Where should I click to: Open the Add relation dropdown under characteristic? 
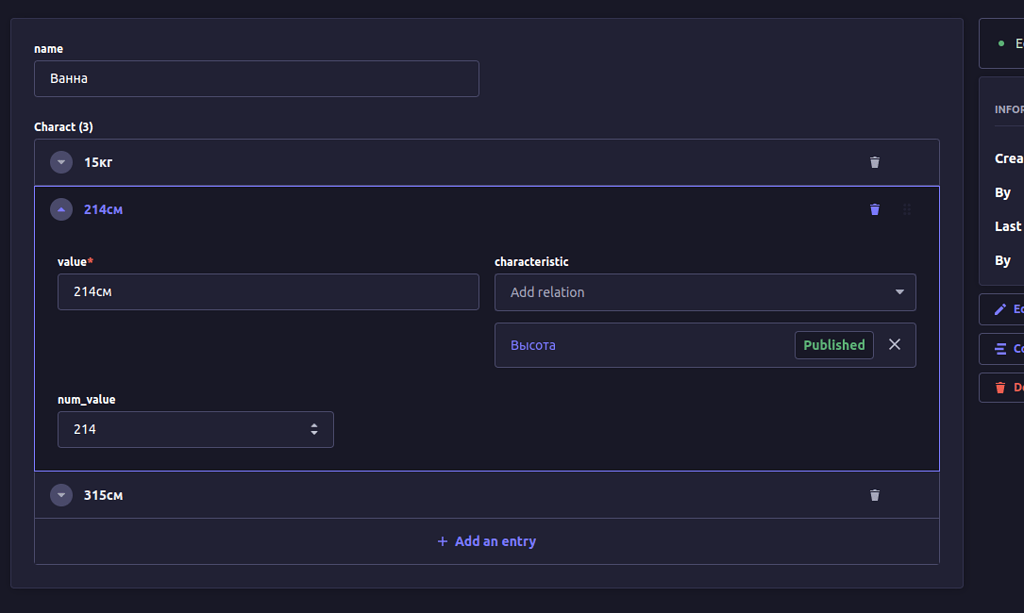coord(705,292)
